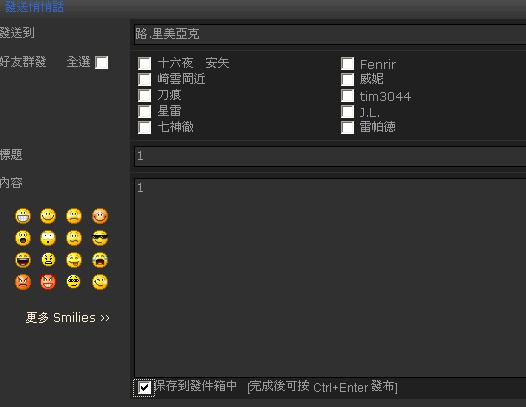Open 更多 Smilies link
Image resolution: width=526 pixels, height=407 pixels.
pyautogui.click(x=68, y=317)
